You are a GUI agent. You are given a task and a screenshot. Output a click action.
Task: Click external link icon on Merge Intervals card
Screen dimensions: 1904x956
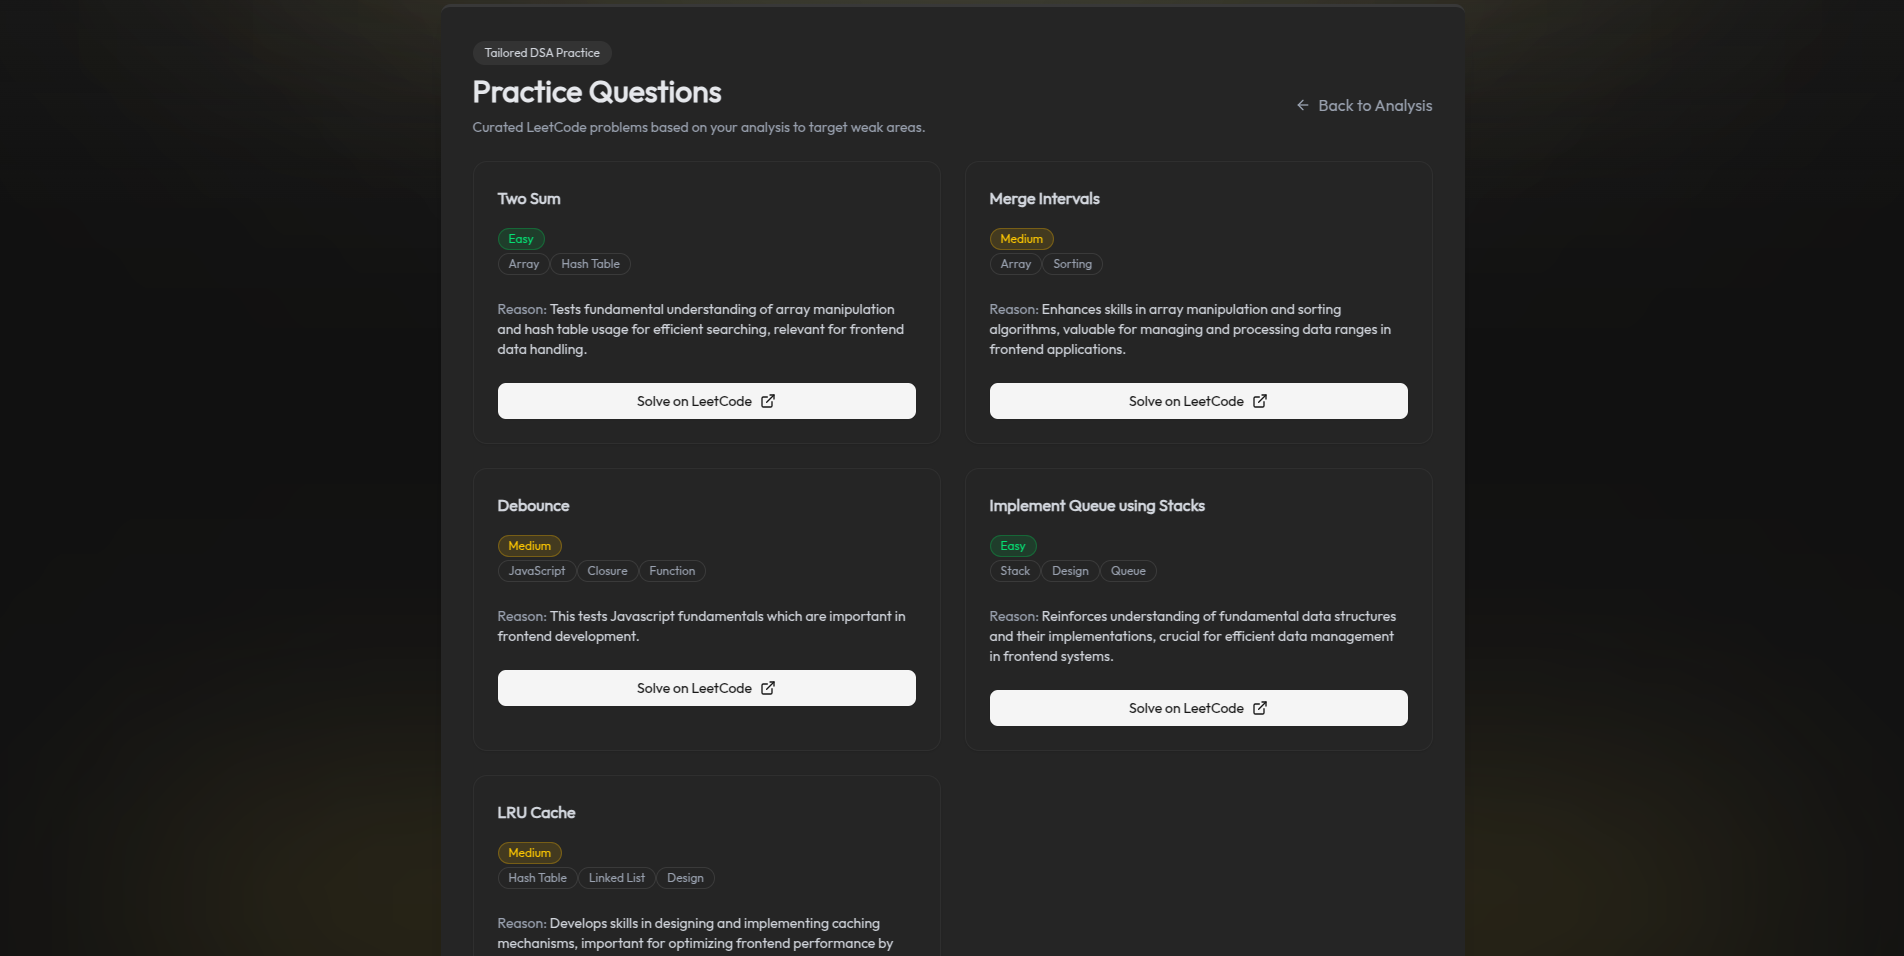1260,401
